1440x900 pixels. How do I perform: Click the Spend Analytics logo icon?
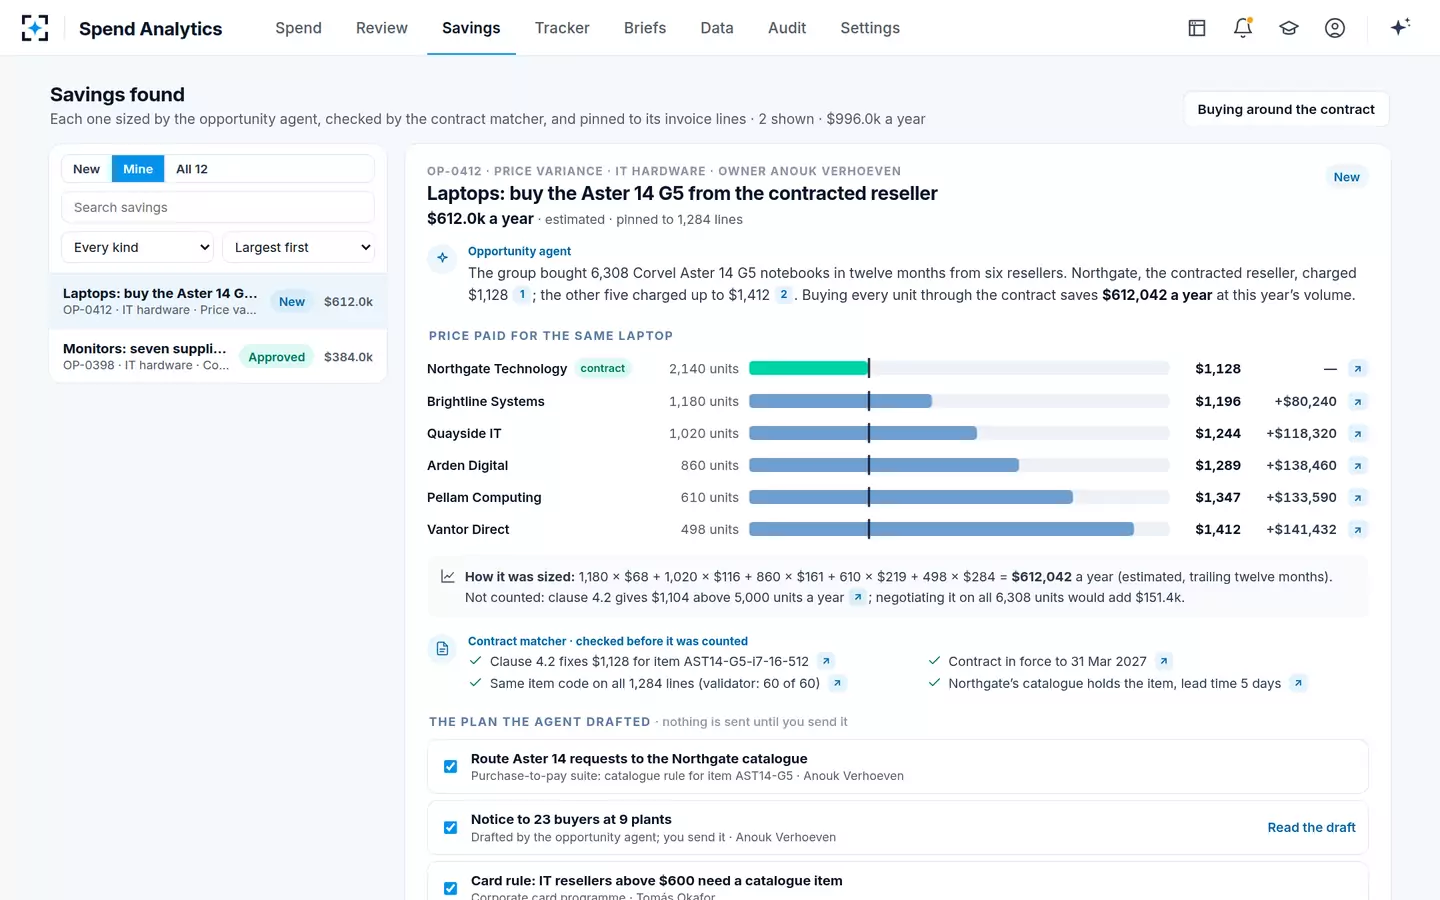coord(35,28)
